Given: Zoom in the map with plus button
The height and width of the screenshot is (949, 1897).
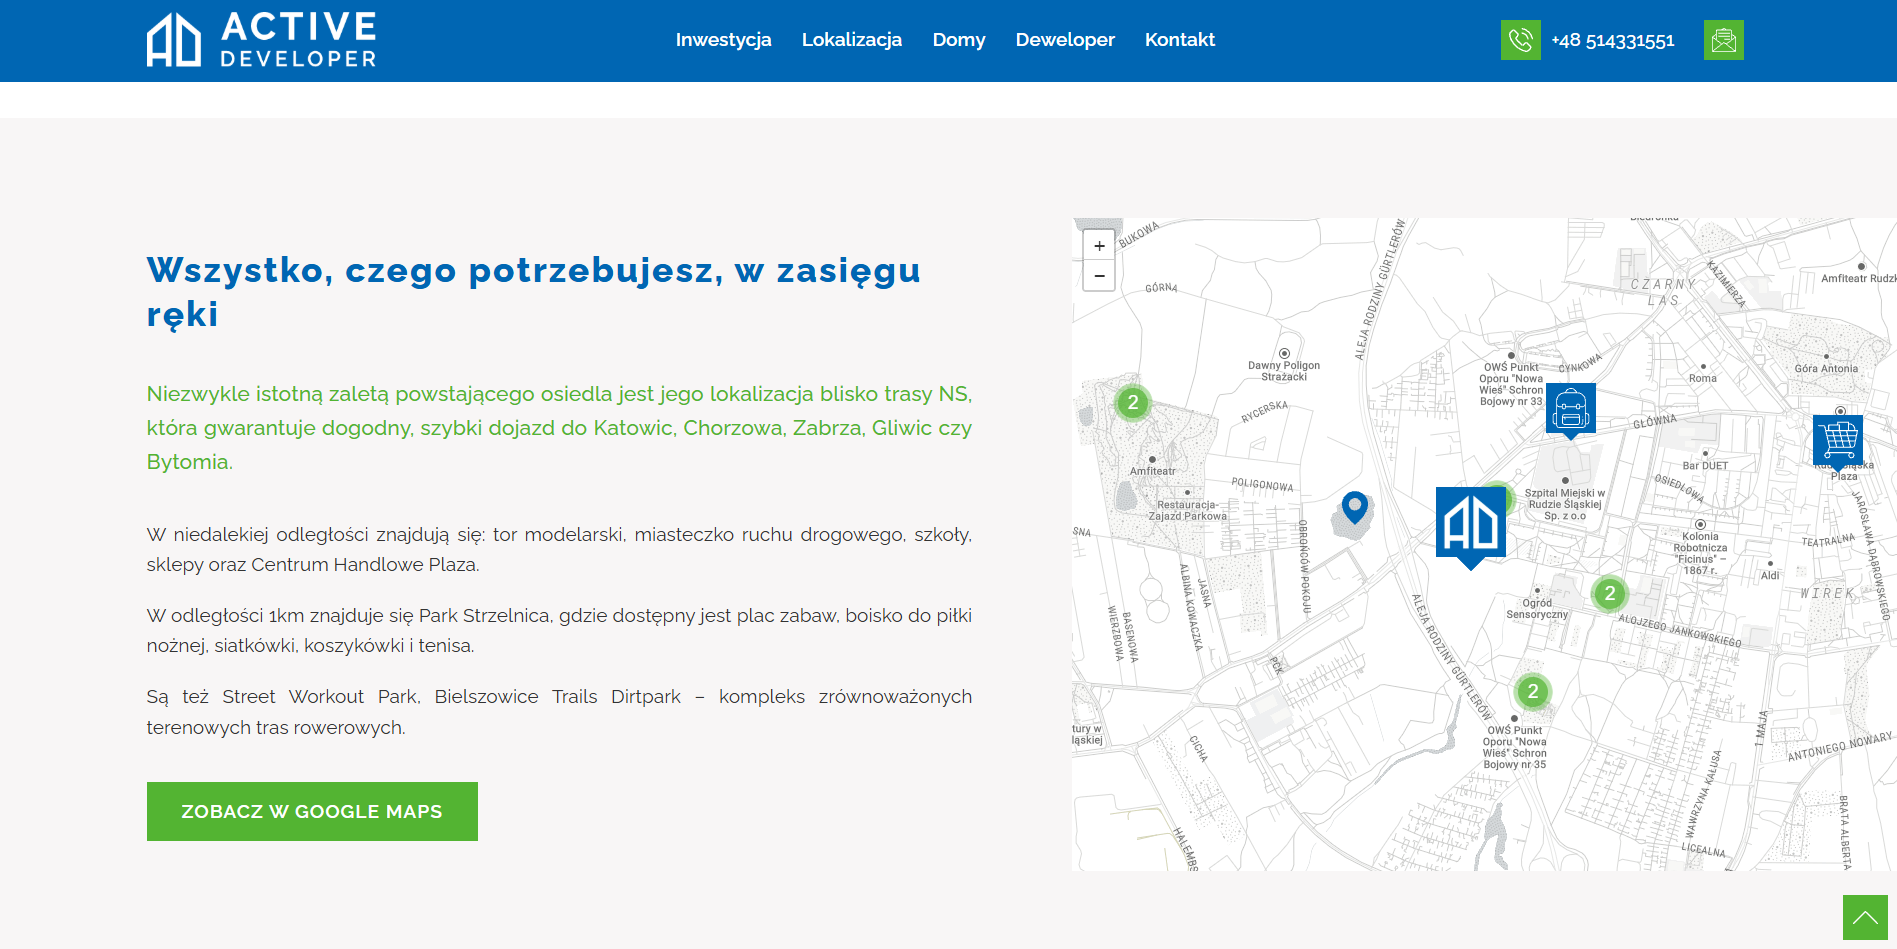Looking at the screenshot, I should (x=1099, y=246).
